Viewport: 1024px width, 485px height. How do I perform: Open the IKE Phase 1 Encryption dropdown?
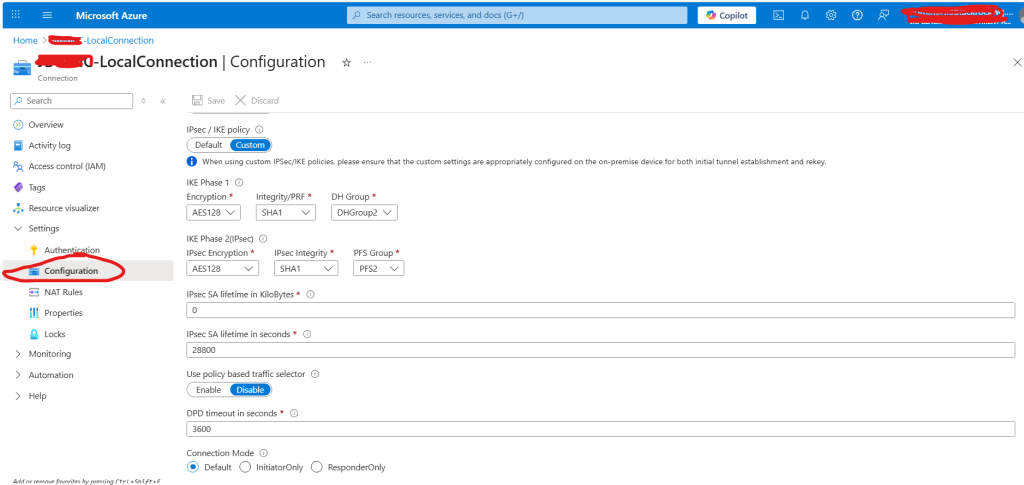[x=213, y=213]
